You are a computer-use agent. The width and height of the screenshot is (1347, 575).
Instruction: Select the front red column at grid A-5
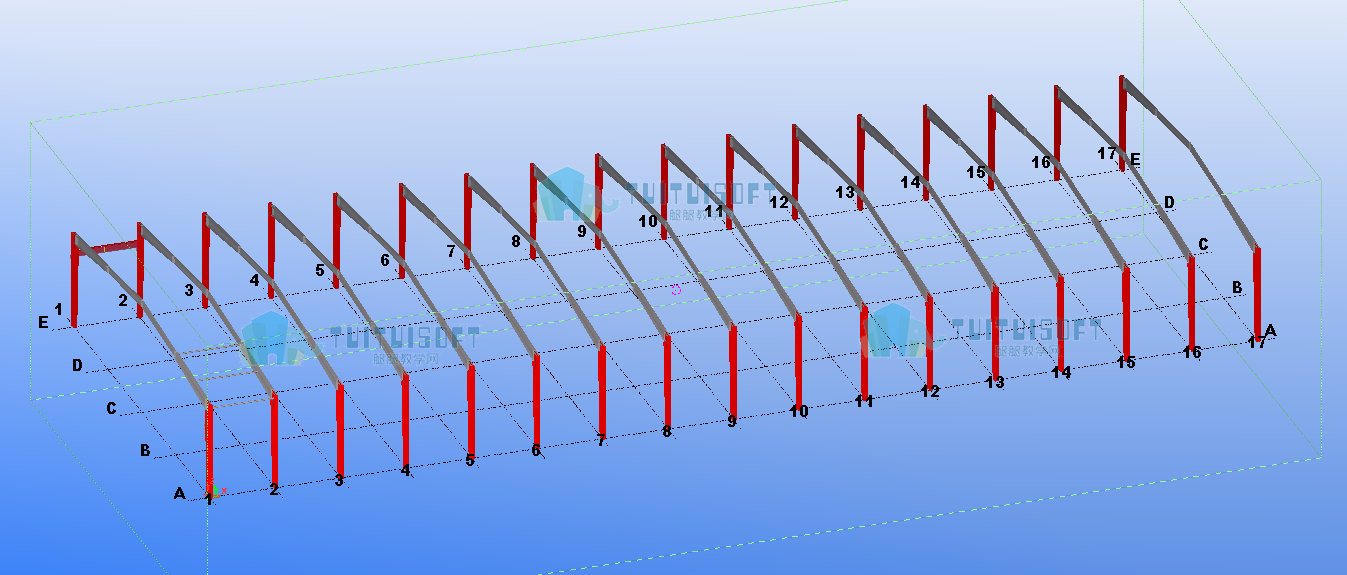(x=471, y=411)
